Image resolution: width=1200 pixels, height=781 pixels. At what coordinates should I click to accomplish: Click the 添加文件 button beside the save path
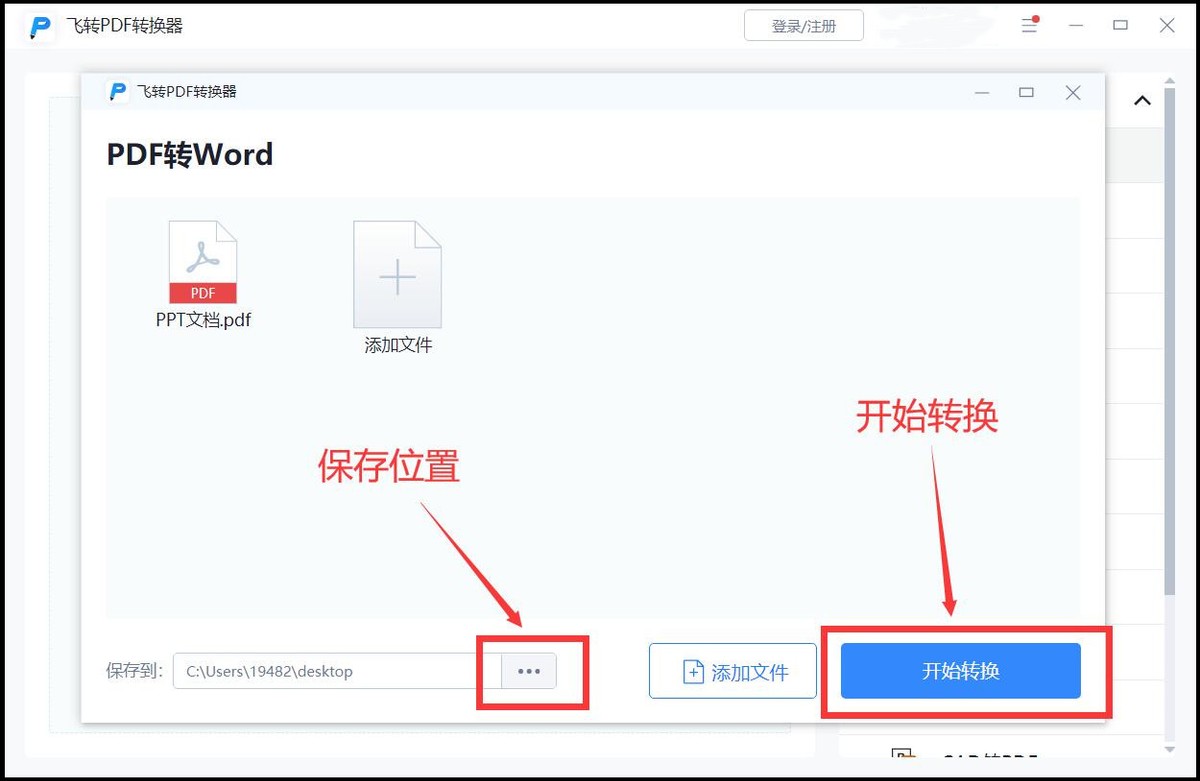pyautogui.click(x=733, y=671)
